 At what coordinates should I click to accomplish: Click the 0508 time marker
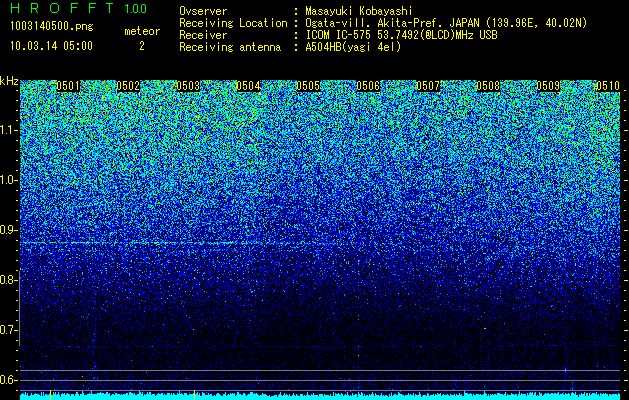click(488, 86)
